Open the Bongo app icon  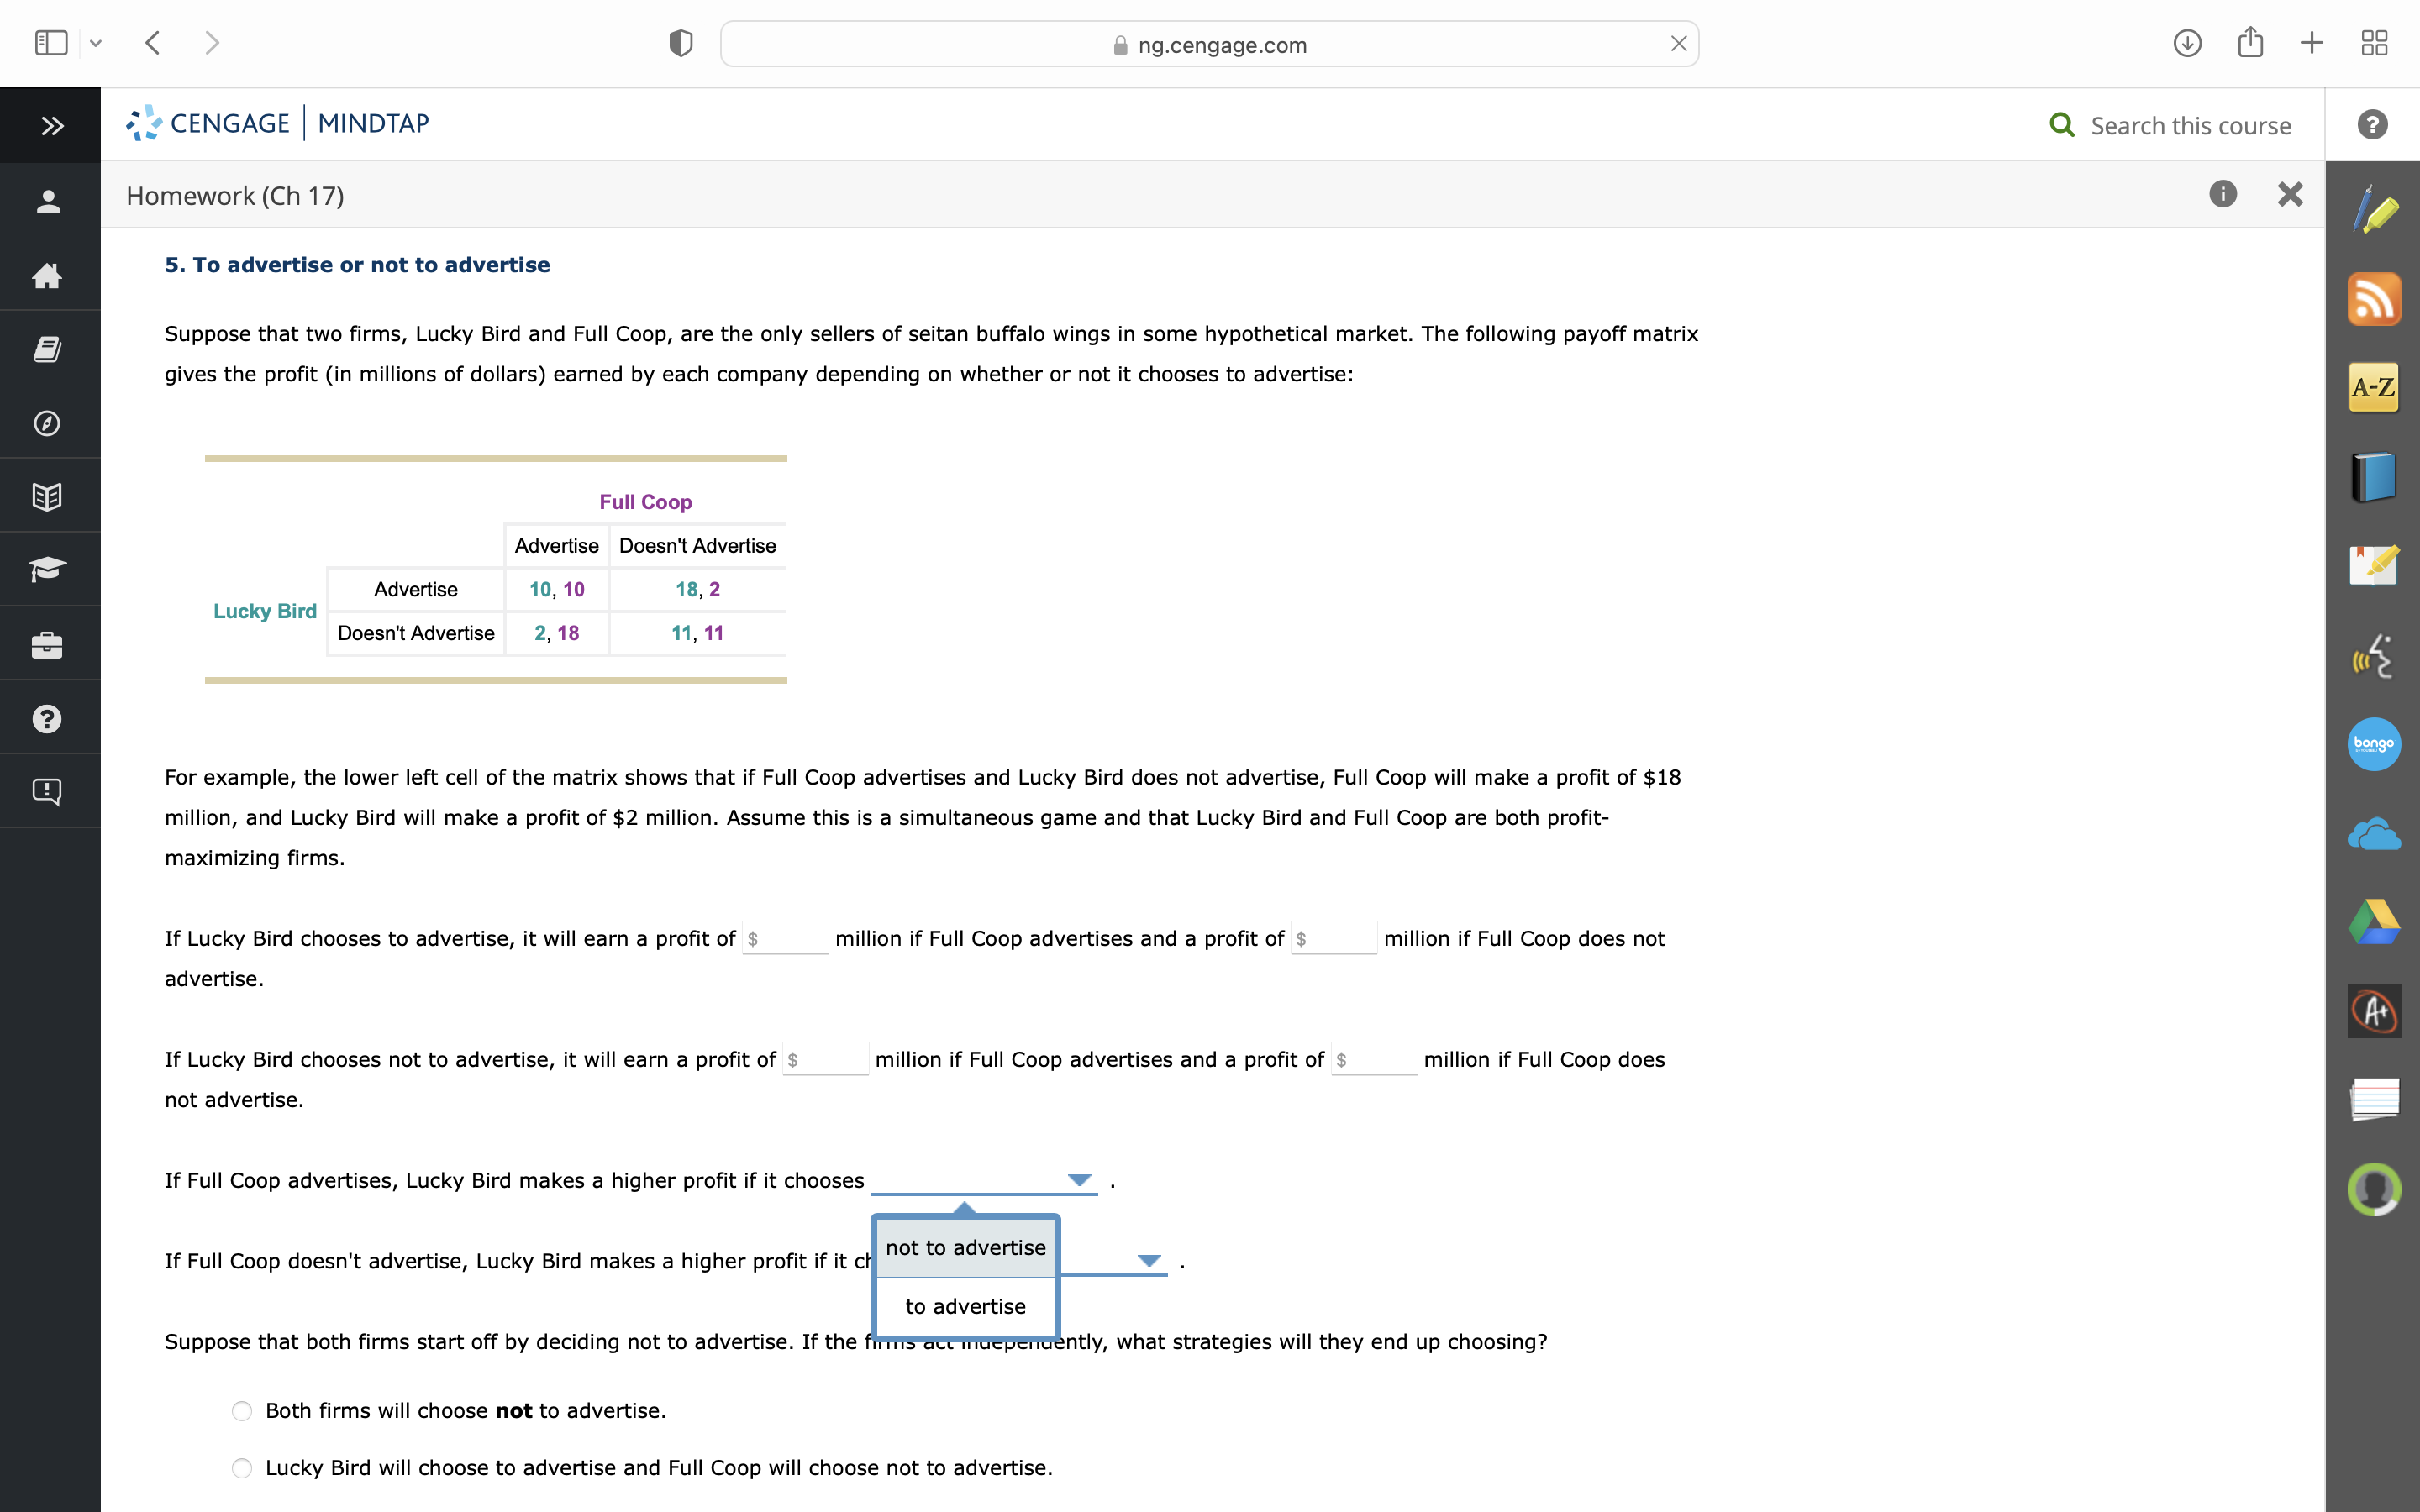(x=2374, y=743)
